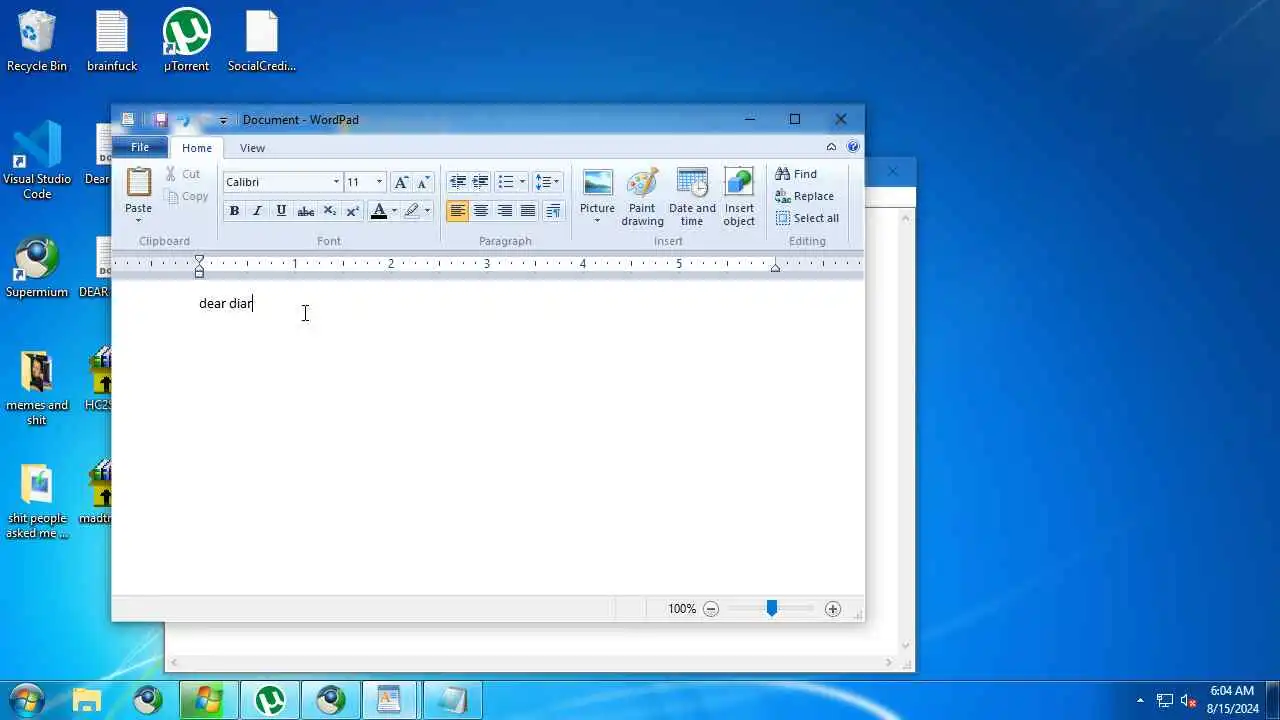Toggle Align text right
The width and height of the screenshot is (1280, 720).
coord(505,211)
